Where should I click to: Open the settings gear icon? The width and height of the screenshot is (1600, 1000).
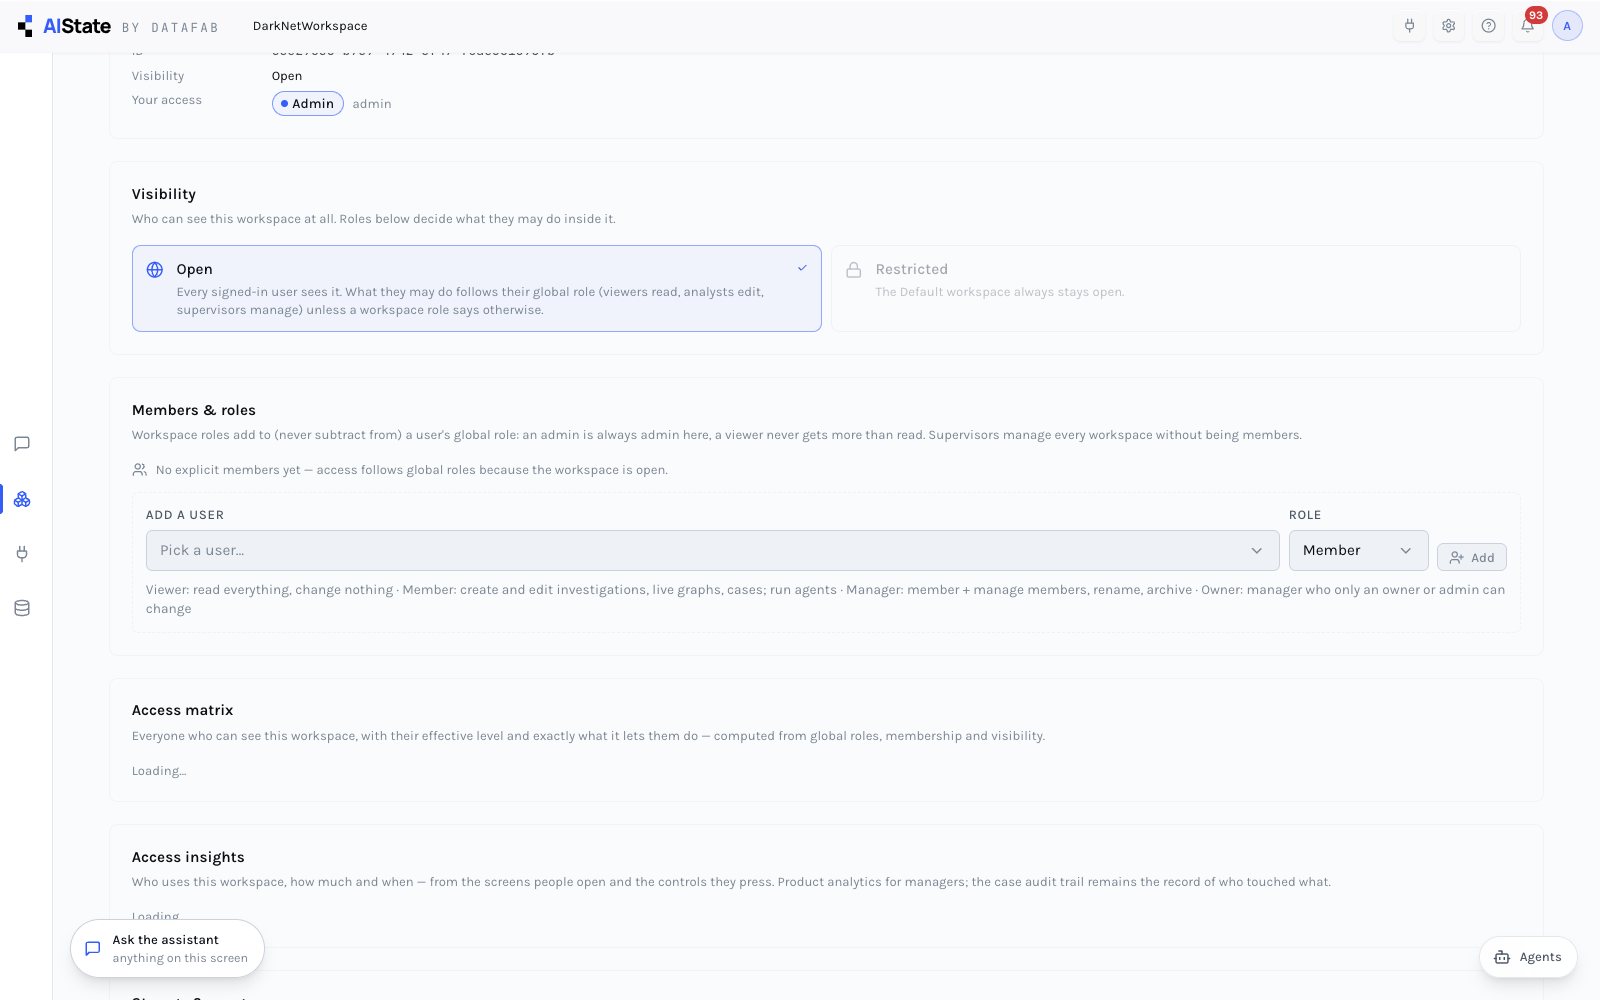click(1448, 26)
